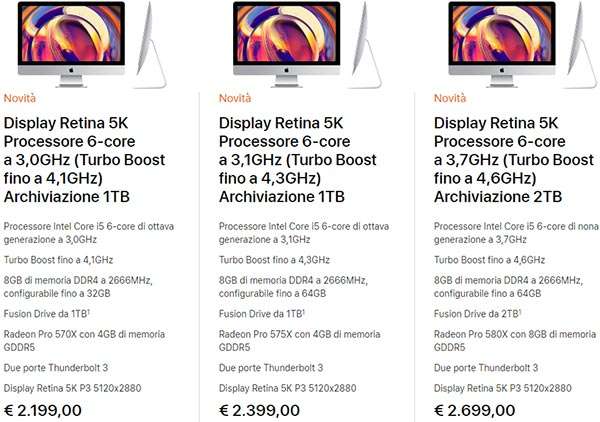Click the € 2.199,00 price
The image size is (600, 422).
click(44, 409)
